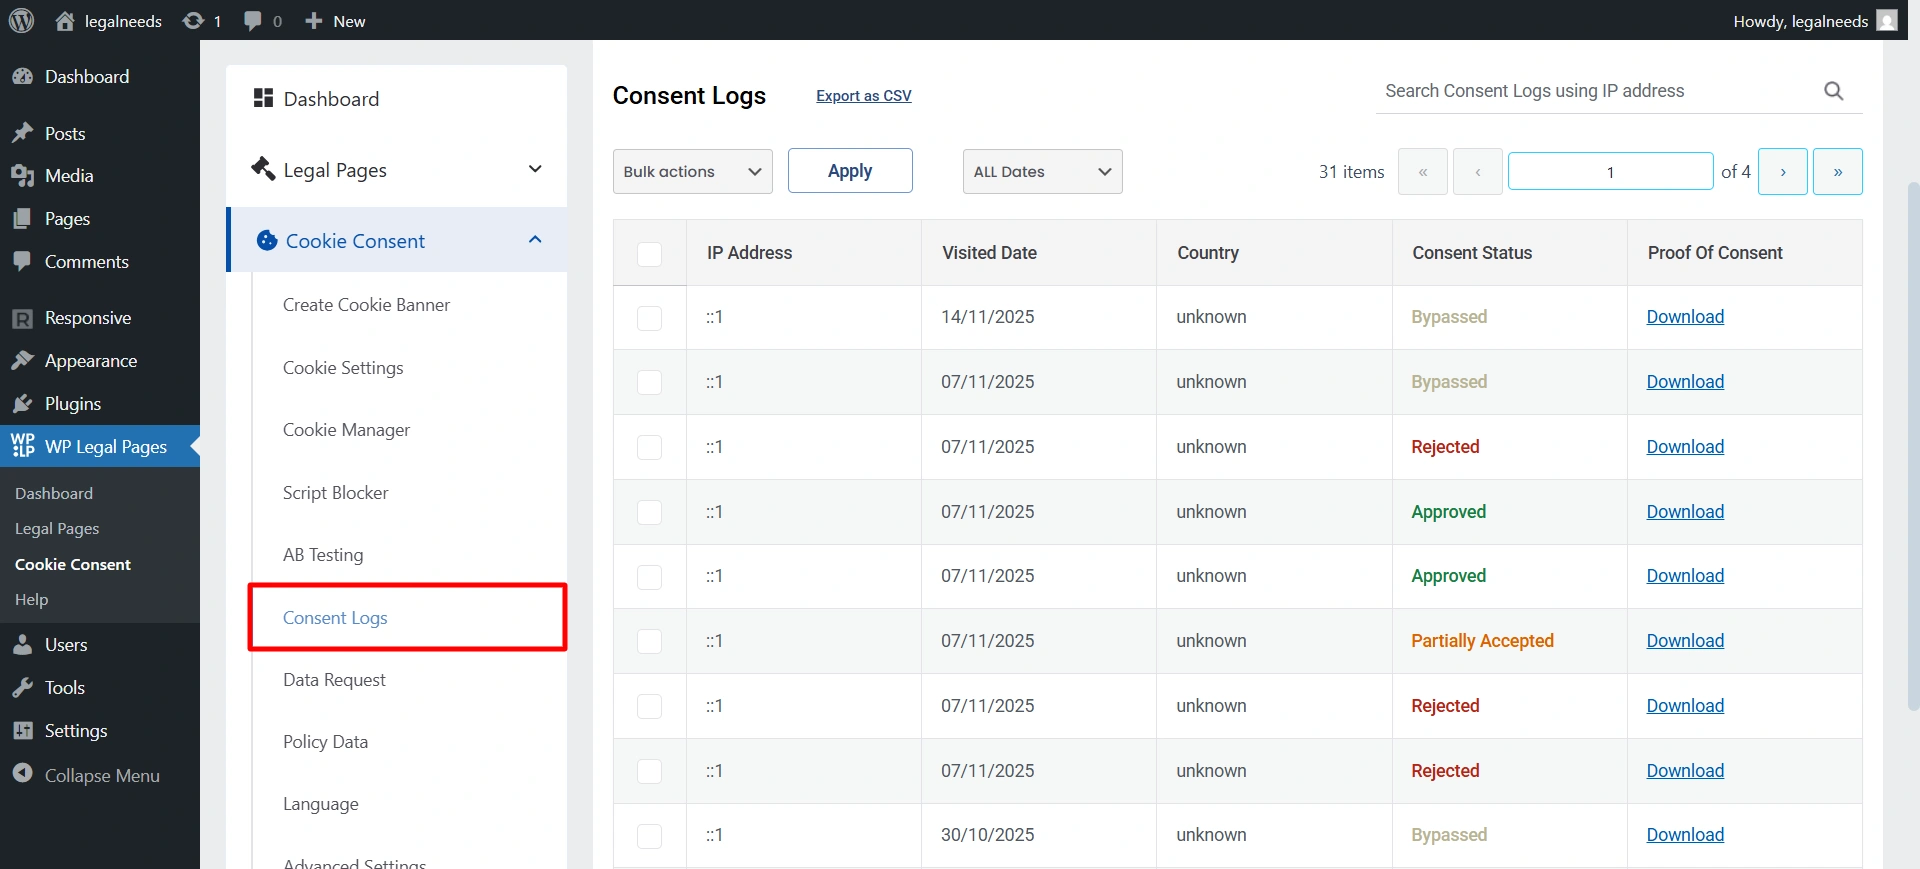Image resolution: width=1920 pixels, height=869 pixels.
Task: Check the box for the Partially Accepted row
Action: point(650,642)
